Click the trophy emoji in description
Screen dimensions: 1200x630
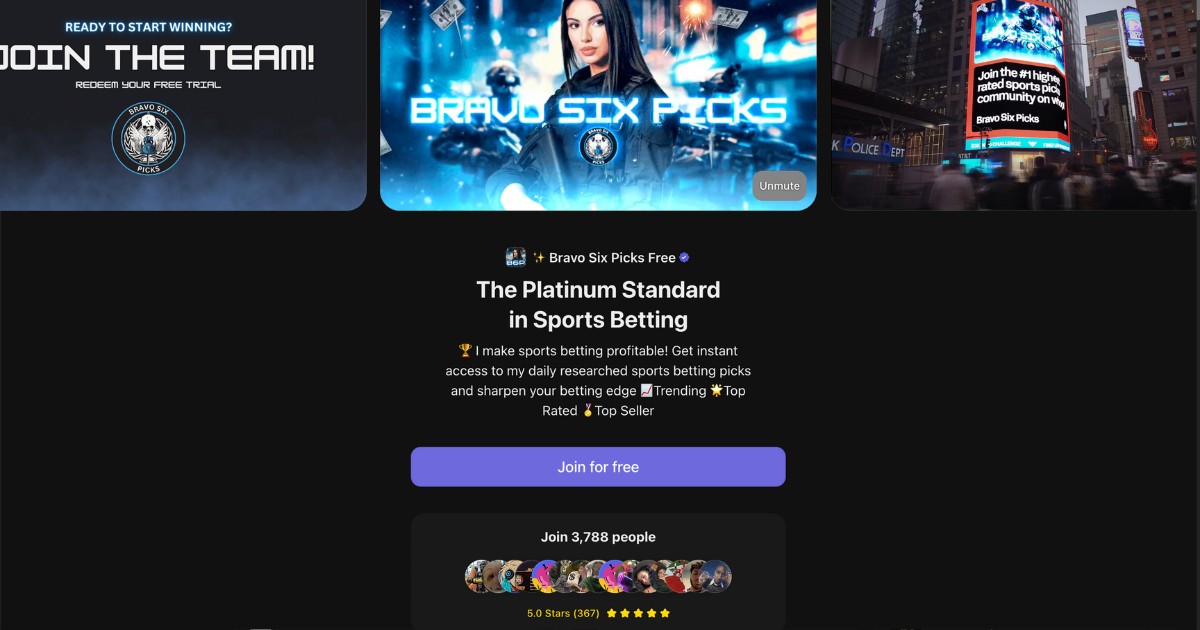465,350
